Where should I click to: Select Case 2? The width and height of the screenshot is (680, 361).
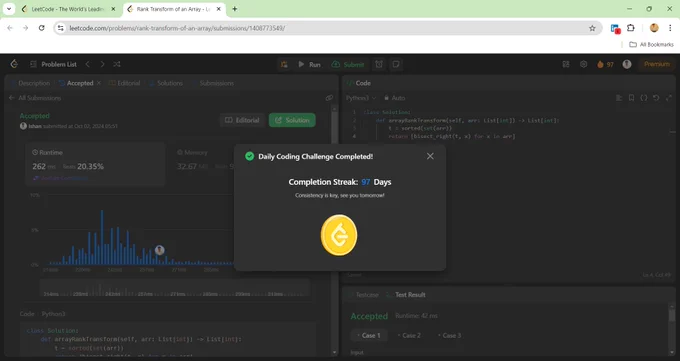coord(409,335)
